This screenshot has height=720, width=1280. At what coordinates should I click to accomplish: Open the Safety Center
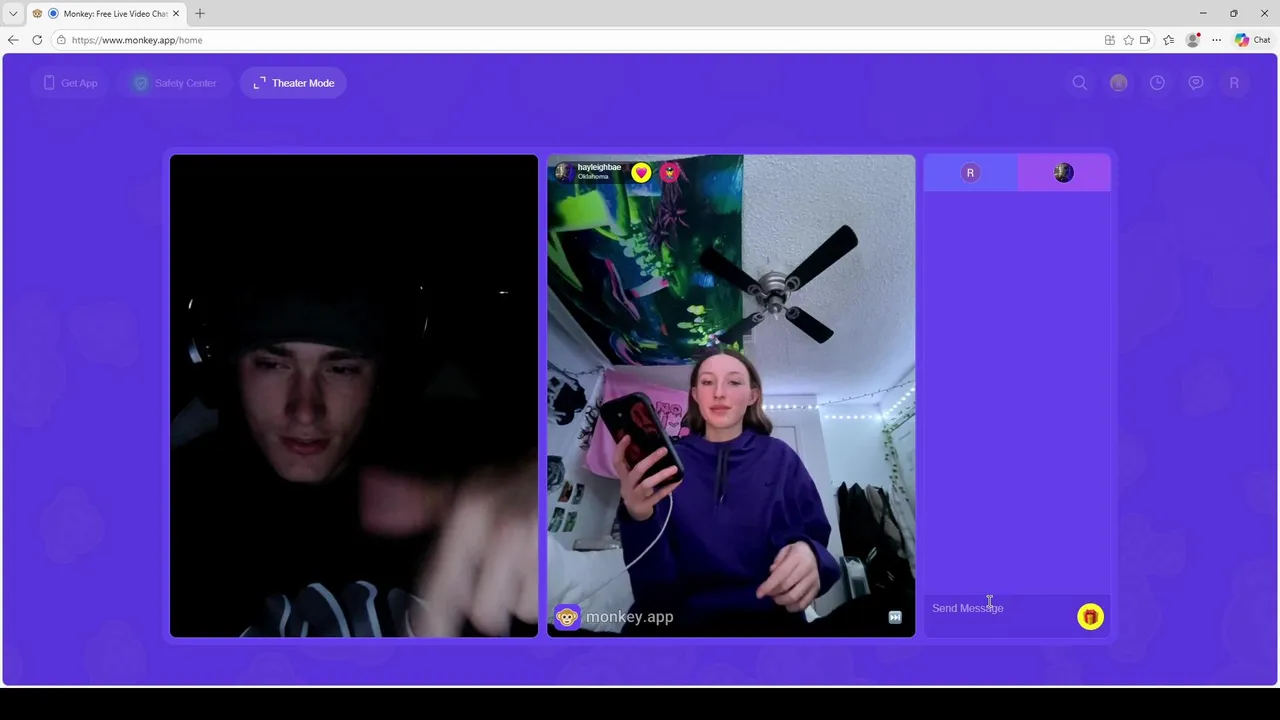175,83
